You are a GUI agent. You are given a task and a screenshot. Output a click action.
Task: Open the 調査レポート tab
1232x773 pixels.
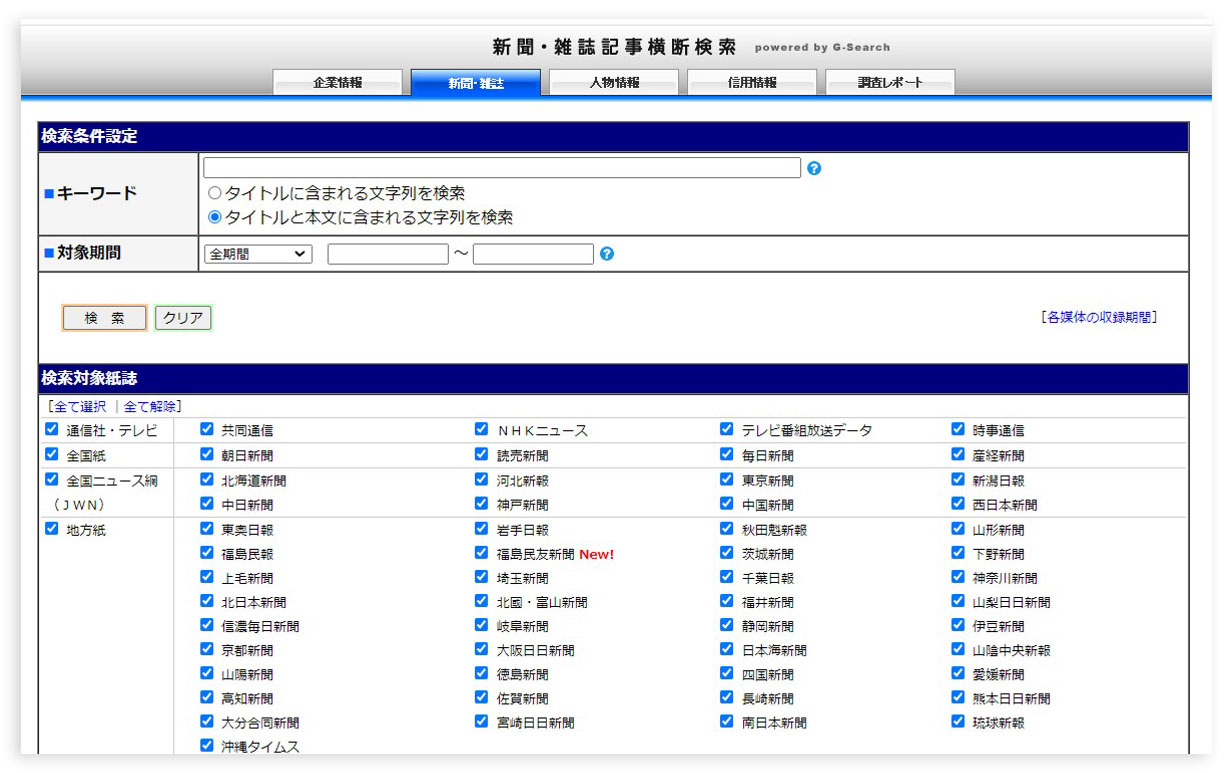[890, 83]
